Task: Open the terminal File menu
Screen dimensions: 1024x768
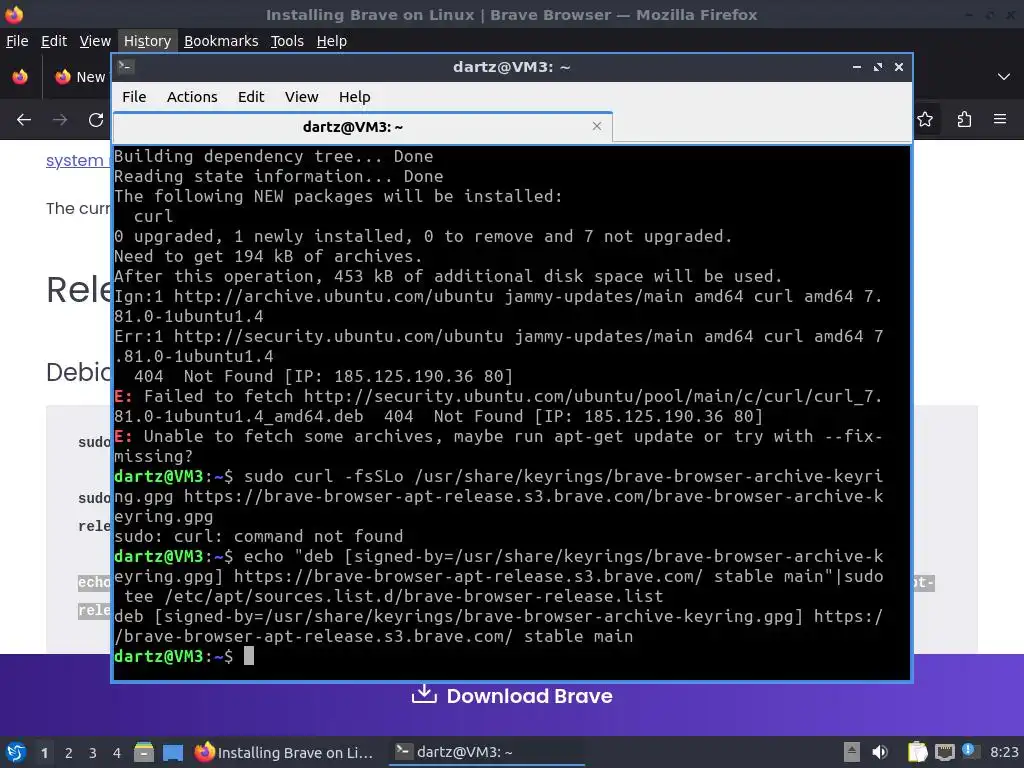Action: coord(134,97)
